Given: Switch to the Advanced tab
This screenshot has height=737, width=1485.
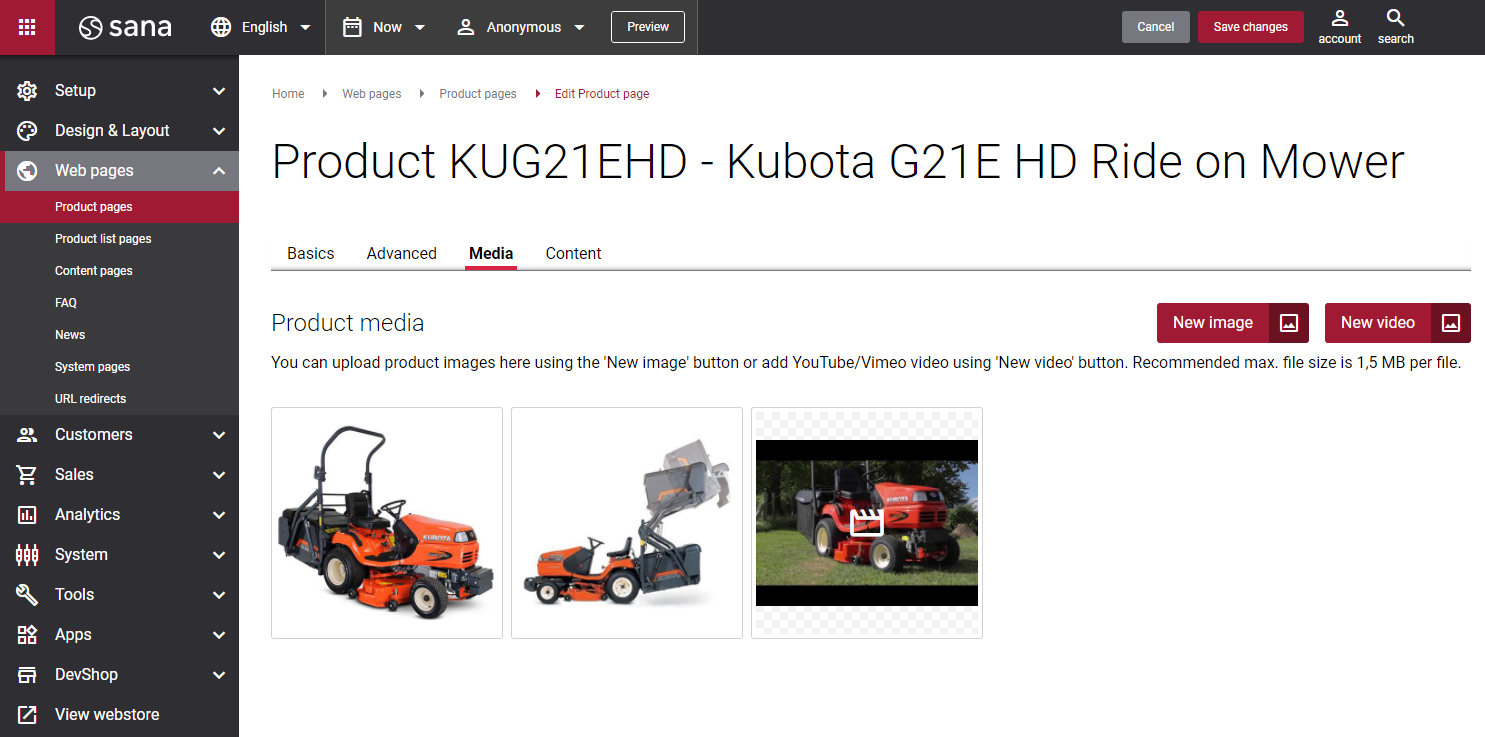Looking at the screenshot, I should pyautogui.click(x=402, y=253).
